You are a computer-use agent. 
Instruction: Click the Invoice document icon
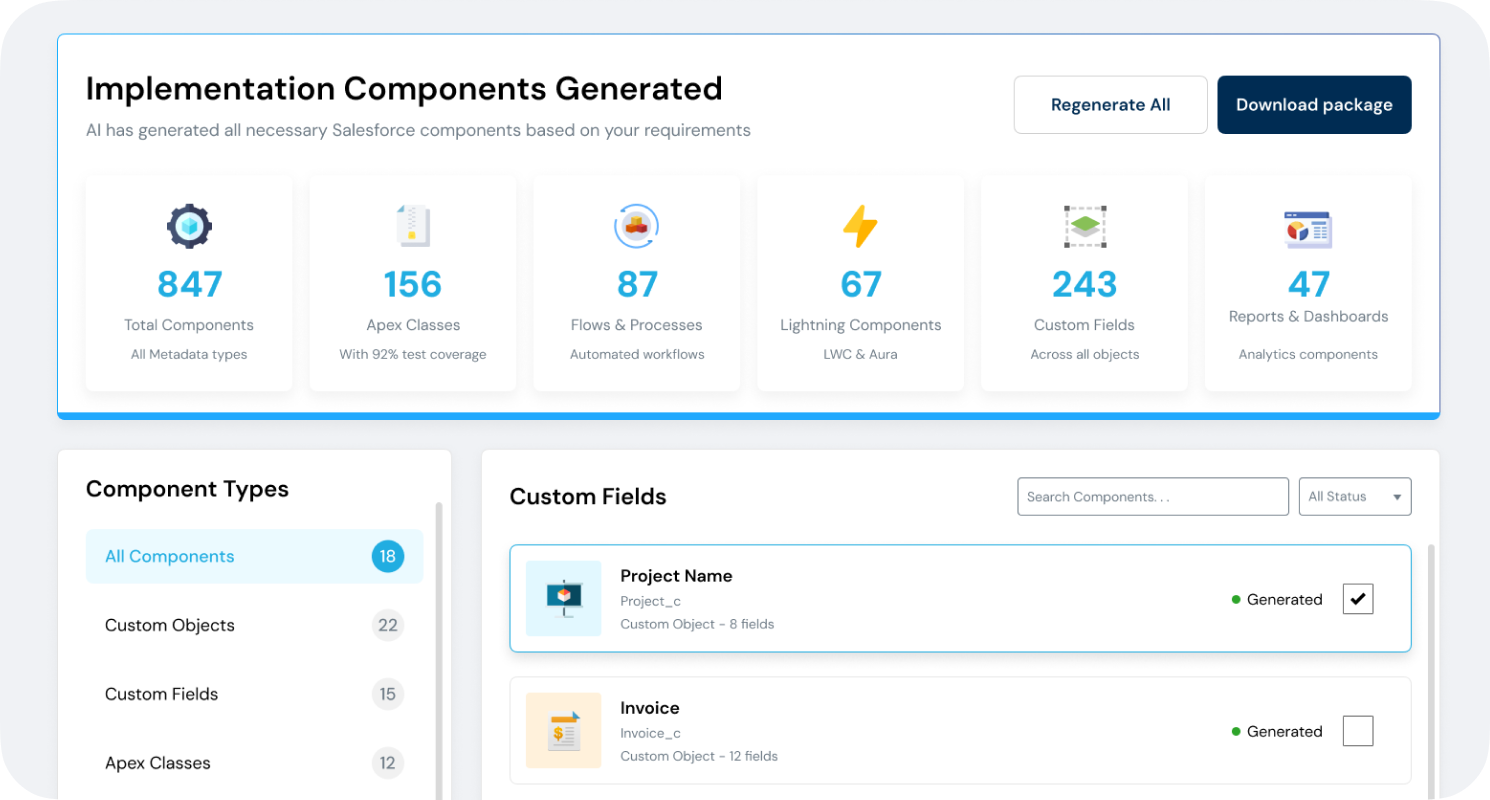[x=564, y=731]
